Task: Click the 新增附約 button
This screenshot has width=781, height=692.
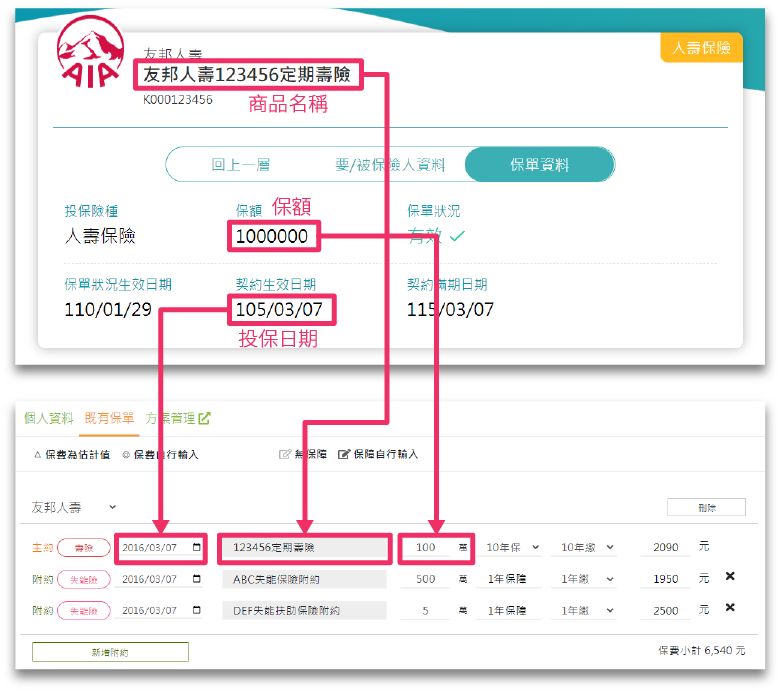Action: 110,652
